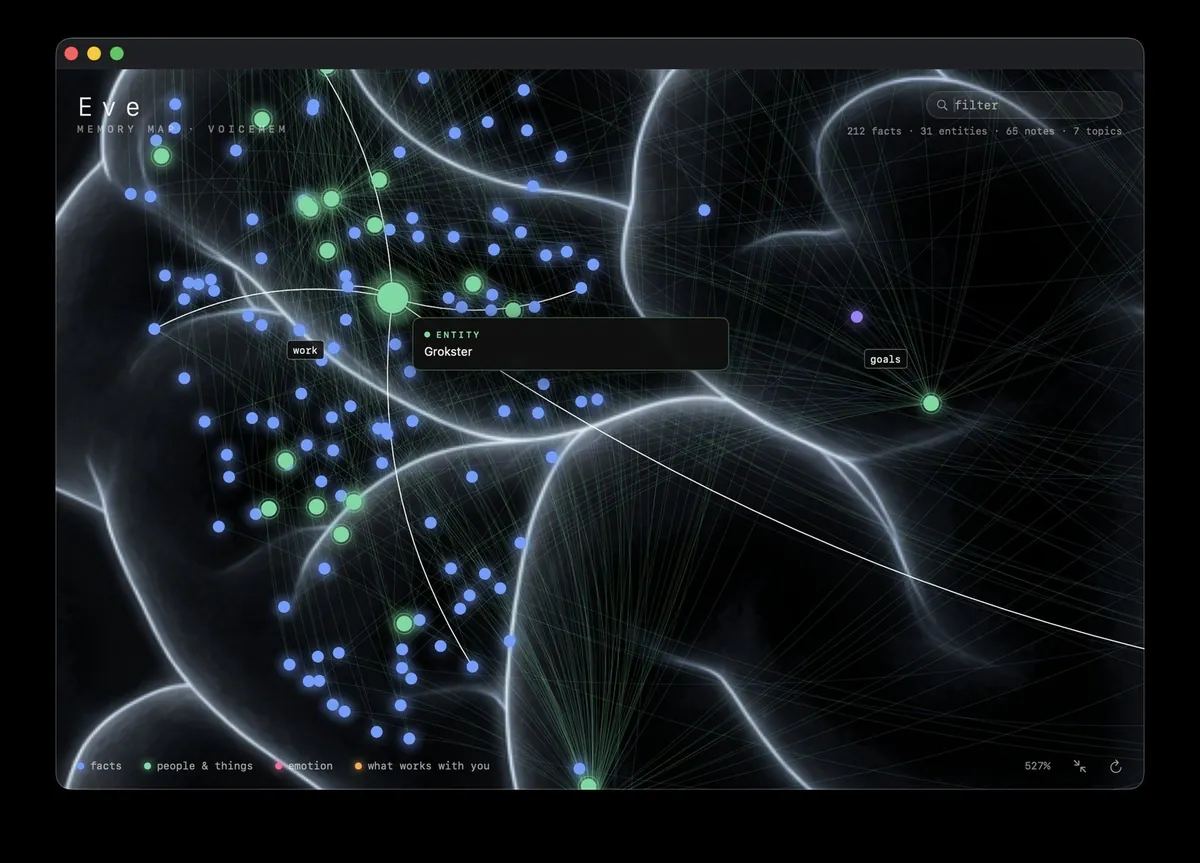The image size is (1200, 863).
Task: Click the goals topic label
Action: tap(885, 359)
